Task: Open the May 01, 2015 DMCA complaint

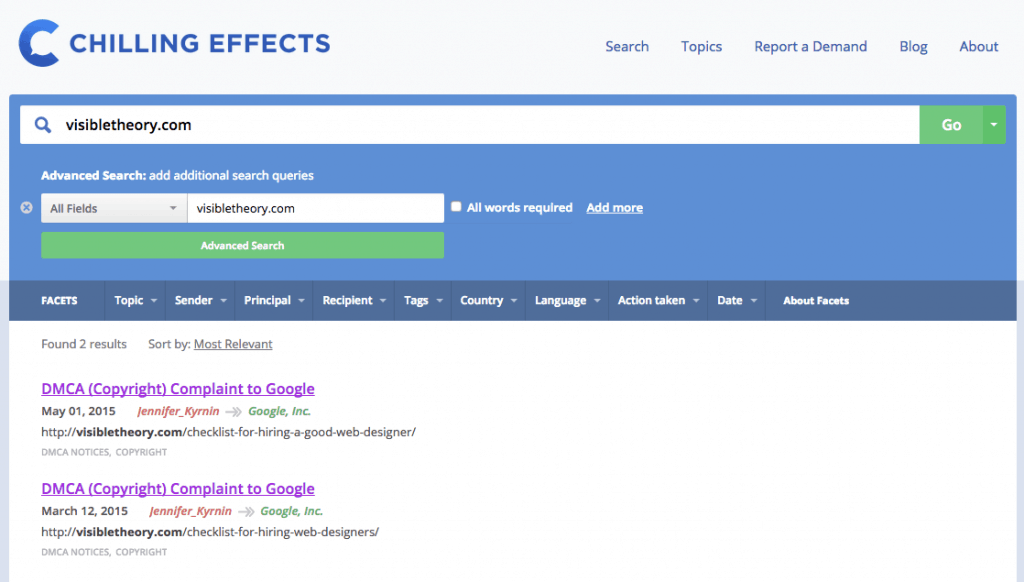Action: [178, 389]
